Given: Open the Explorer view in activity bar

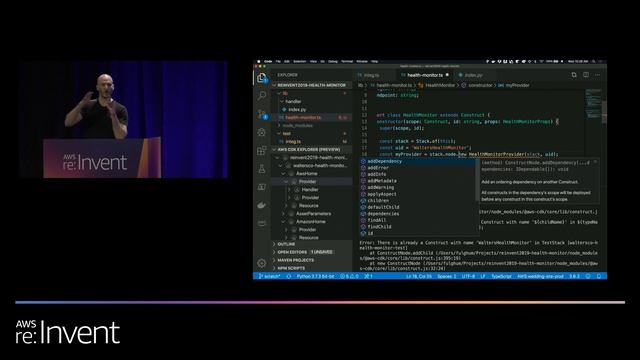Looking at the screenshot, I should click(x=262, y=78).
